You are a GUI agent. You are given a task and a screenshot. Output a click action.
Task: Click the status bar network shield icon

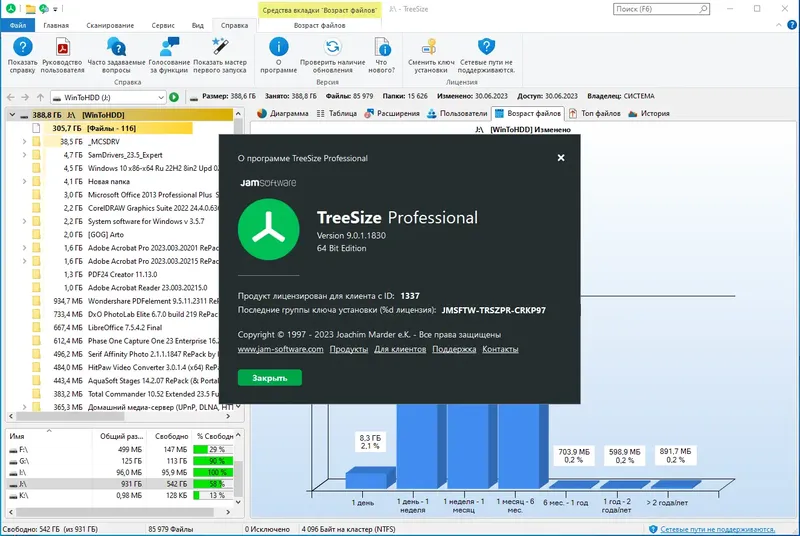(653, 529)
